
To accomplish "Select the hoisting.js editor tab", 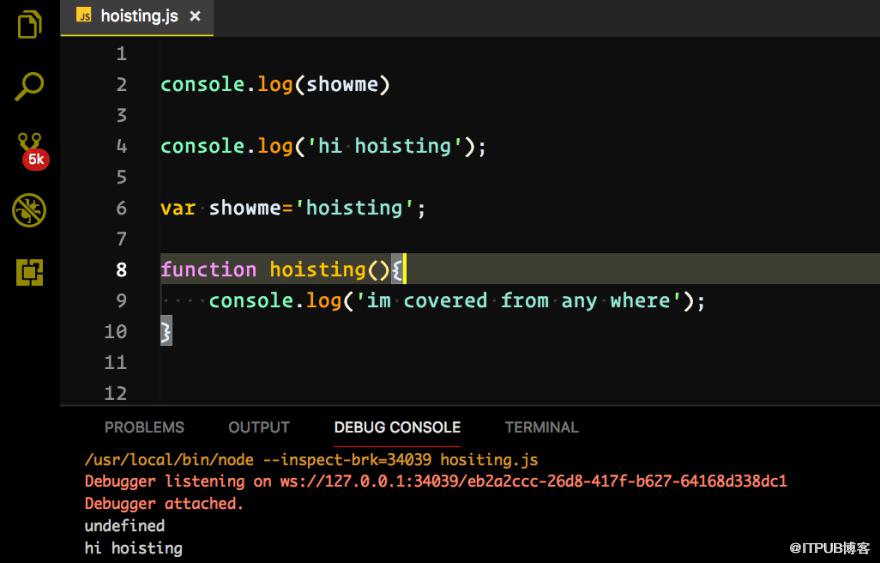I will pos(137,17).
